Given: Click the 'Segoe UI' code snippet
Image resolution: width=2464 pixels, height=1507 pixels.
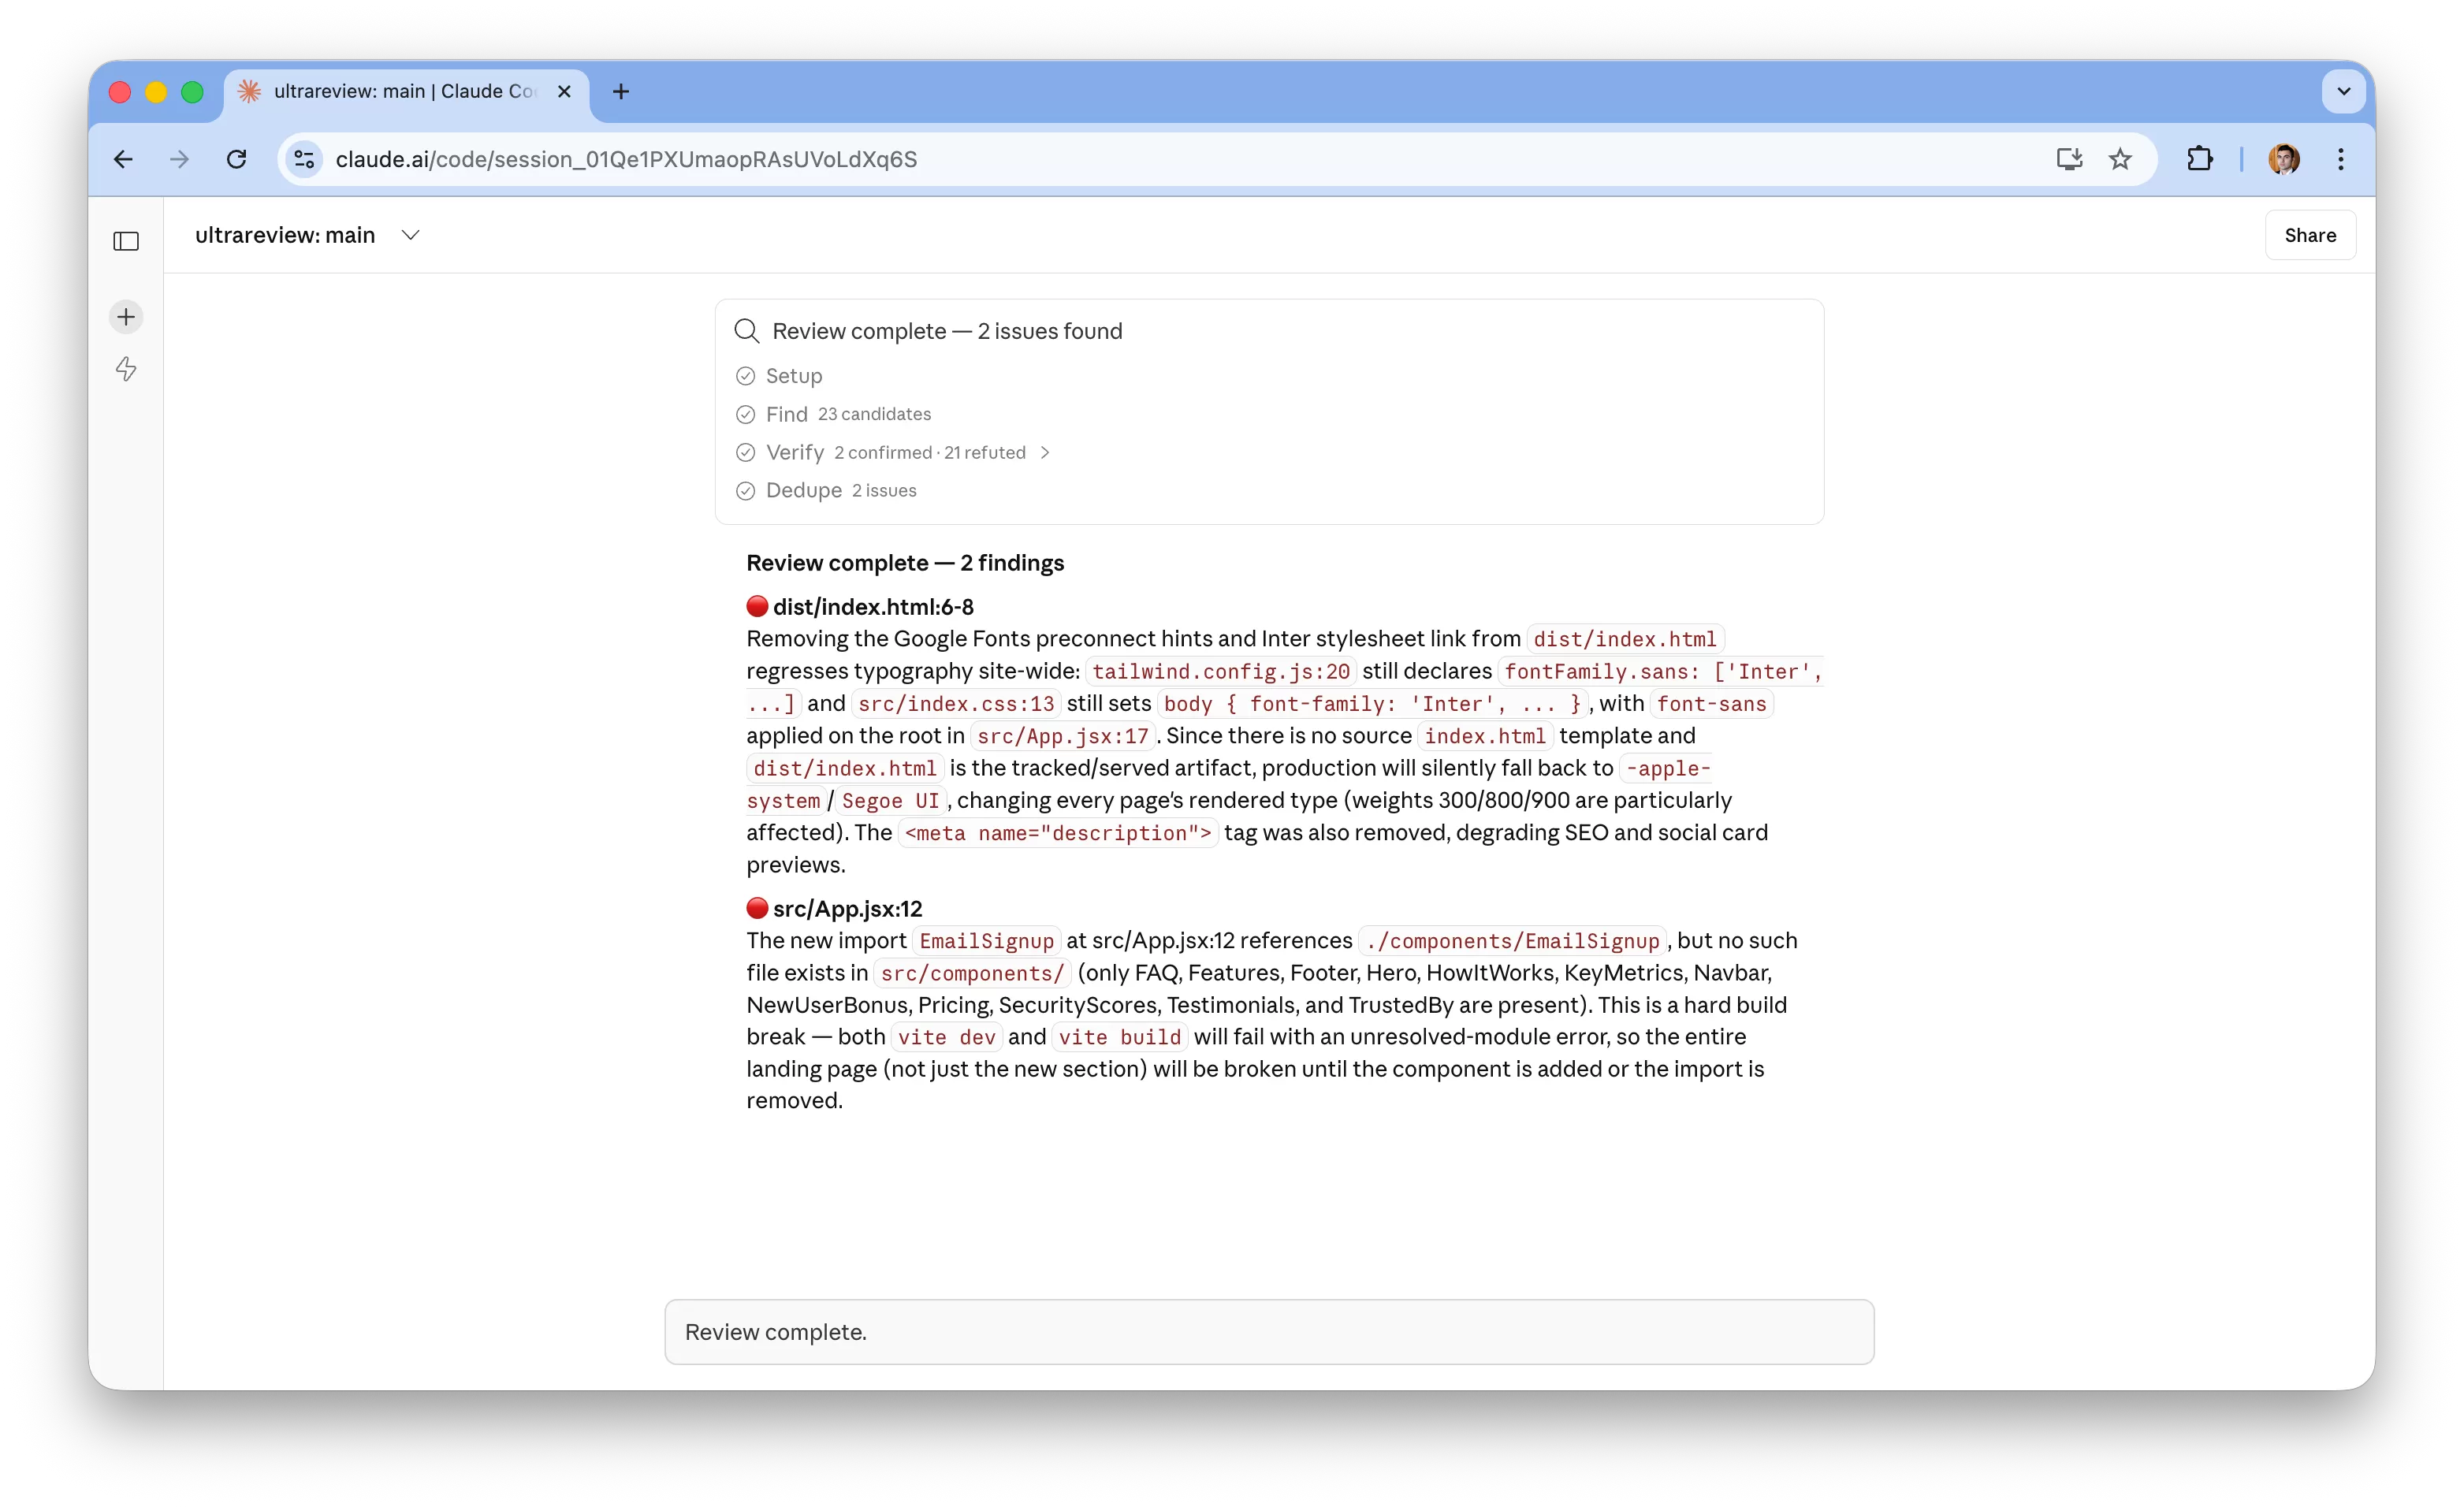Looking at the screenshot, I should click(890, 801).
